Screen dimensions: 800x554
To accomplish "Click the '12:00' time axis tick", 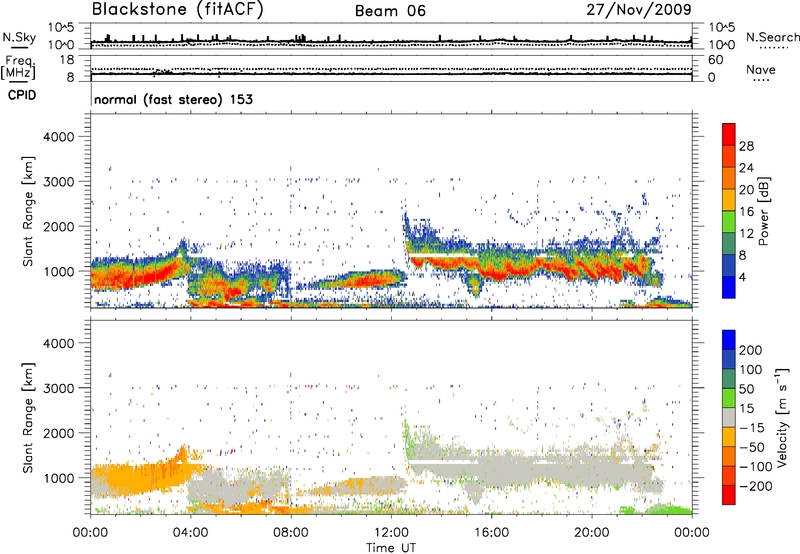I will [x=391, y=533].
